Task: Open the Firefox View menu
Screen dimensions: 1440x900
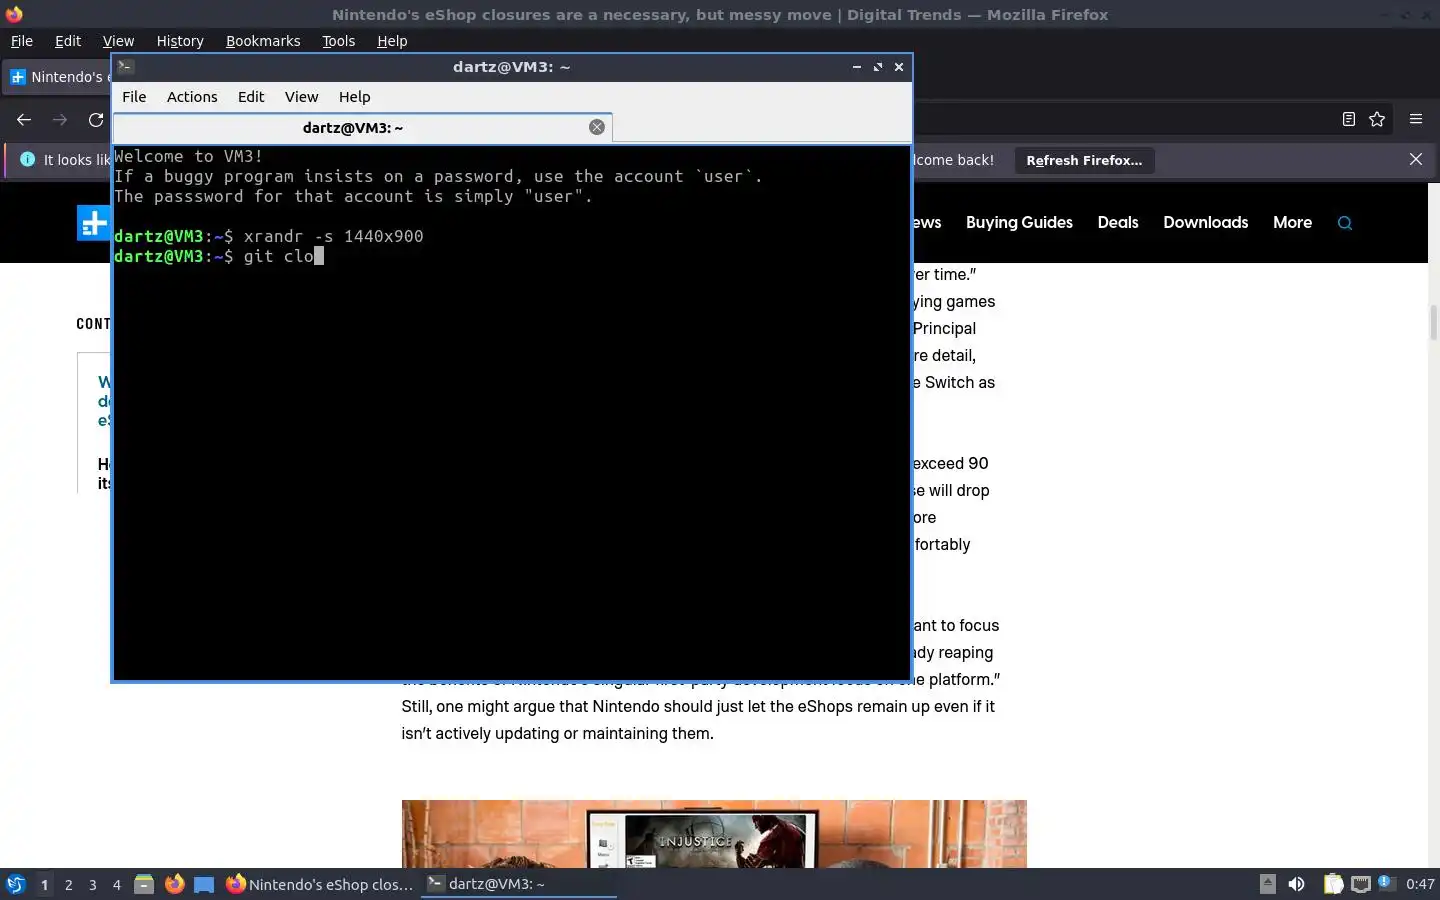Action: click(x=118, y=41)
